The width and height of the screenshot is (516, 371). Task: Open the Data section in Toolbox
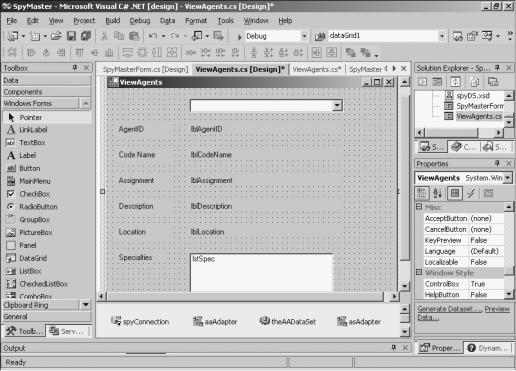(47, 80)
